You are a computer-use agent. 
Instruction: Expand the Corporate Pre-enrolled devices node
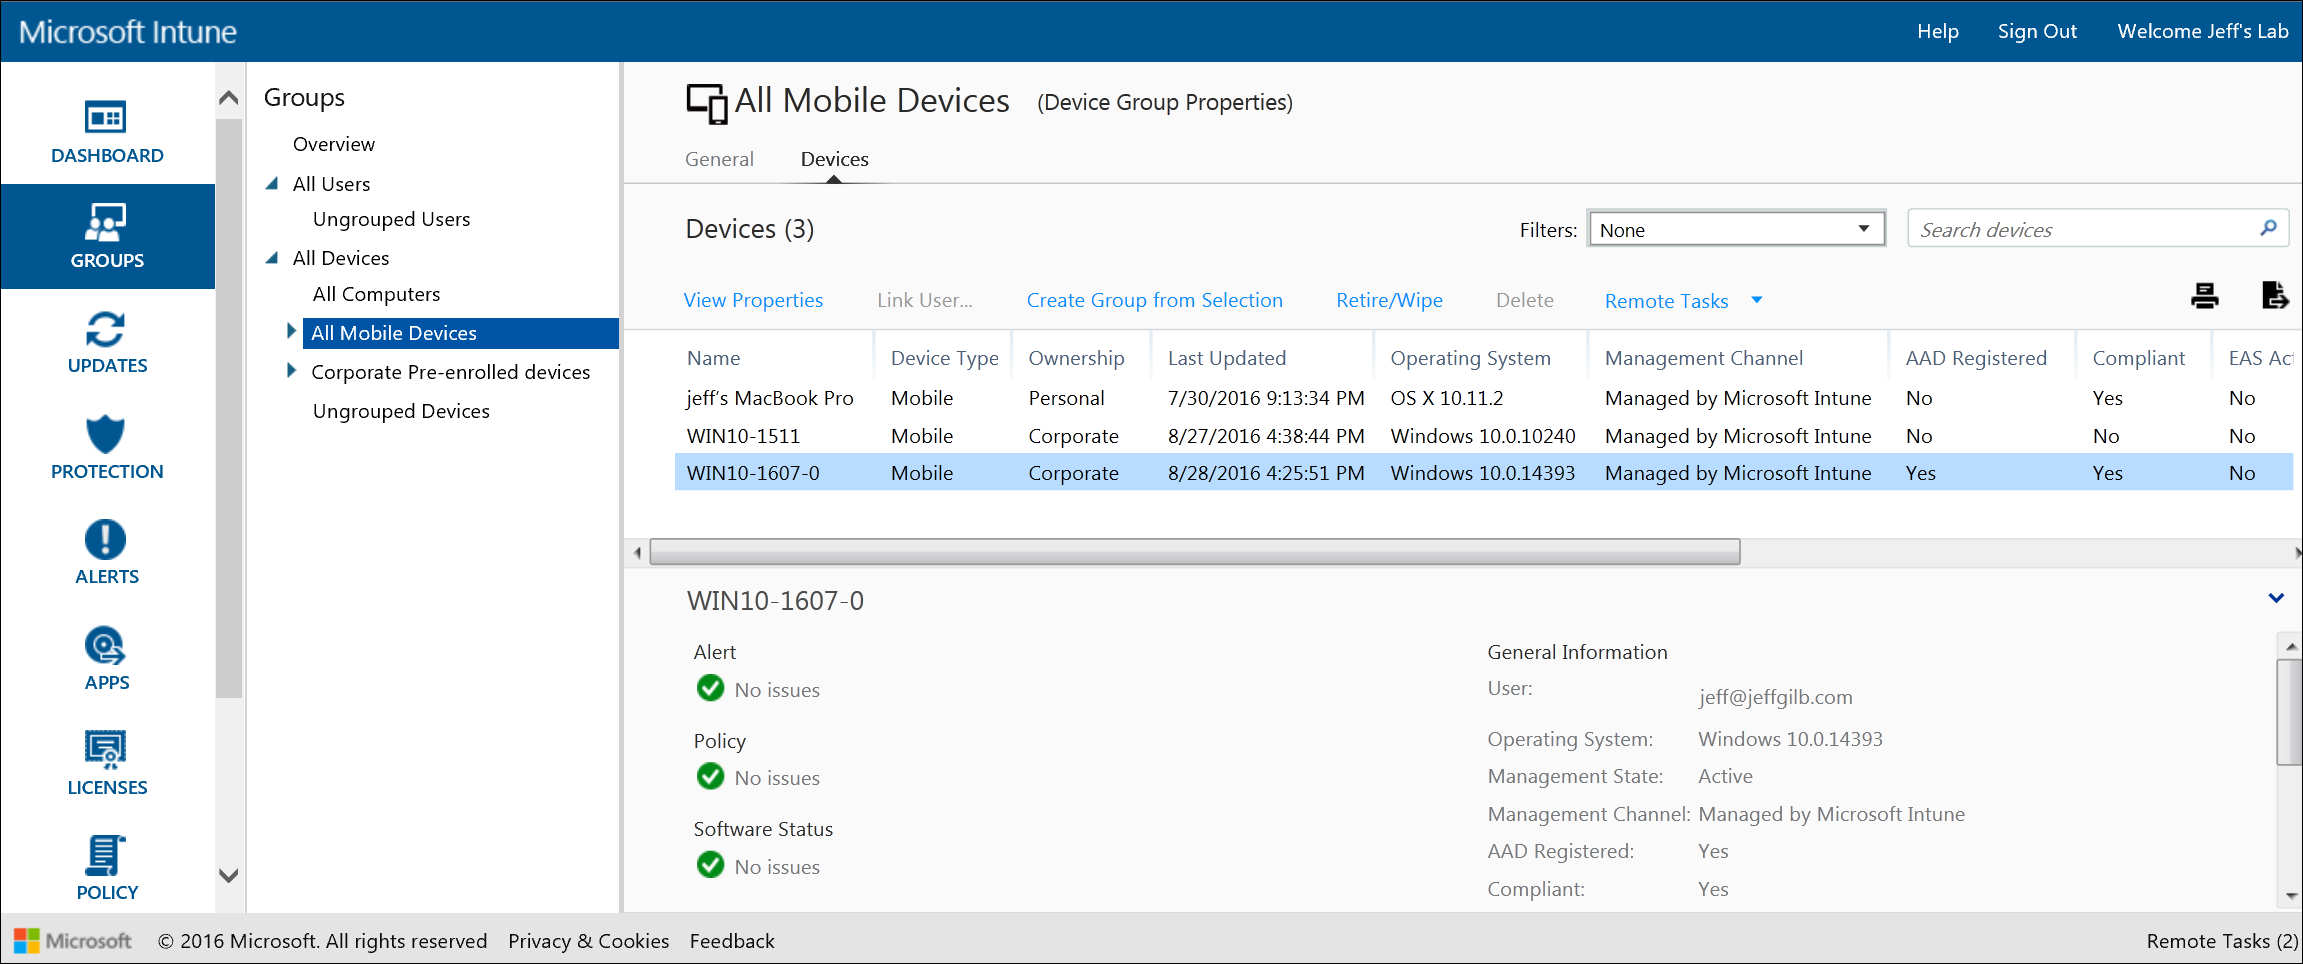coord(291,371)
